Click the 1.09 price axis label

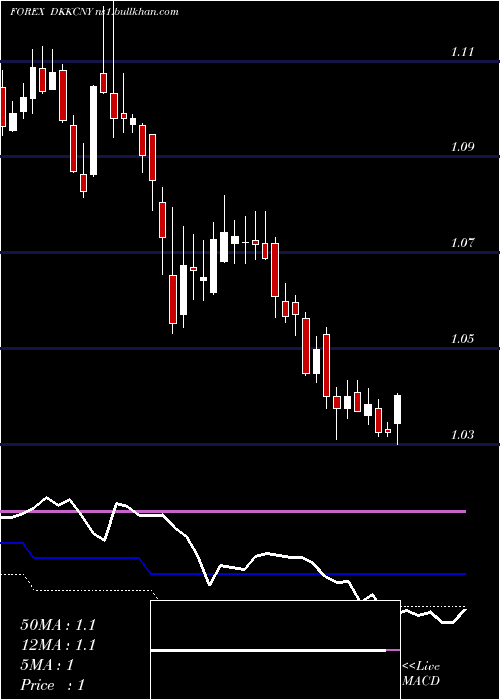click(x=462, y=147)
